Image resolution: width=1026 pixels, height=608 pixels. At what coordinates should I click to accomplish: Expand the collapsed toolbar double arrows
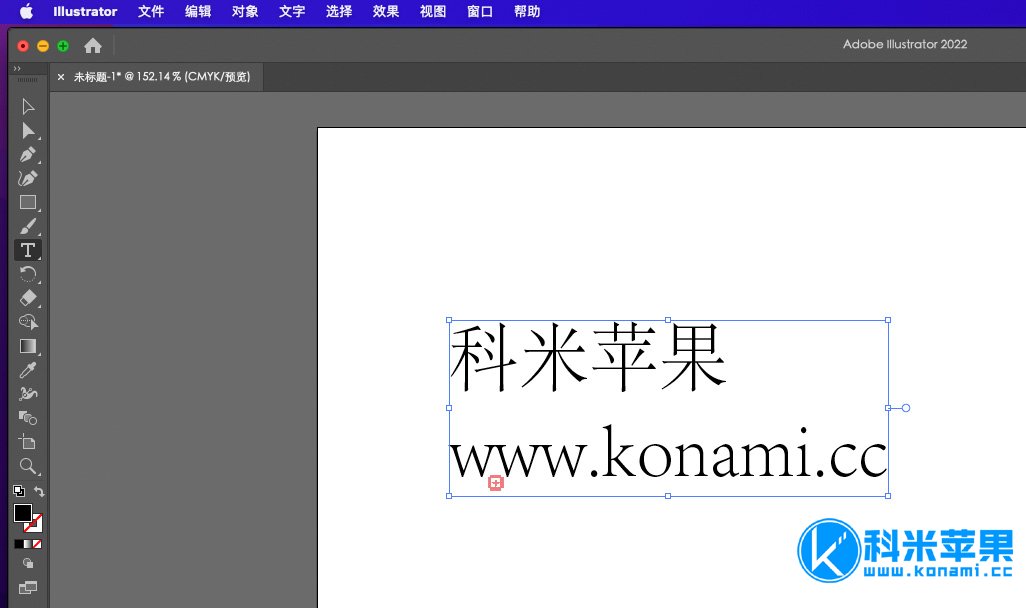tap(17, 69)
